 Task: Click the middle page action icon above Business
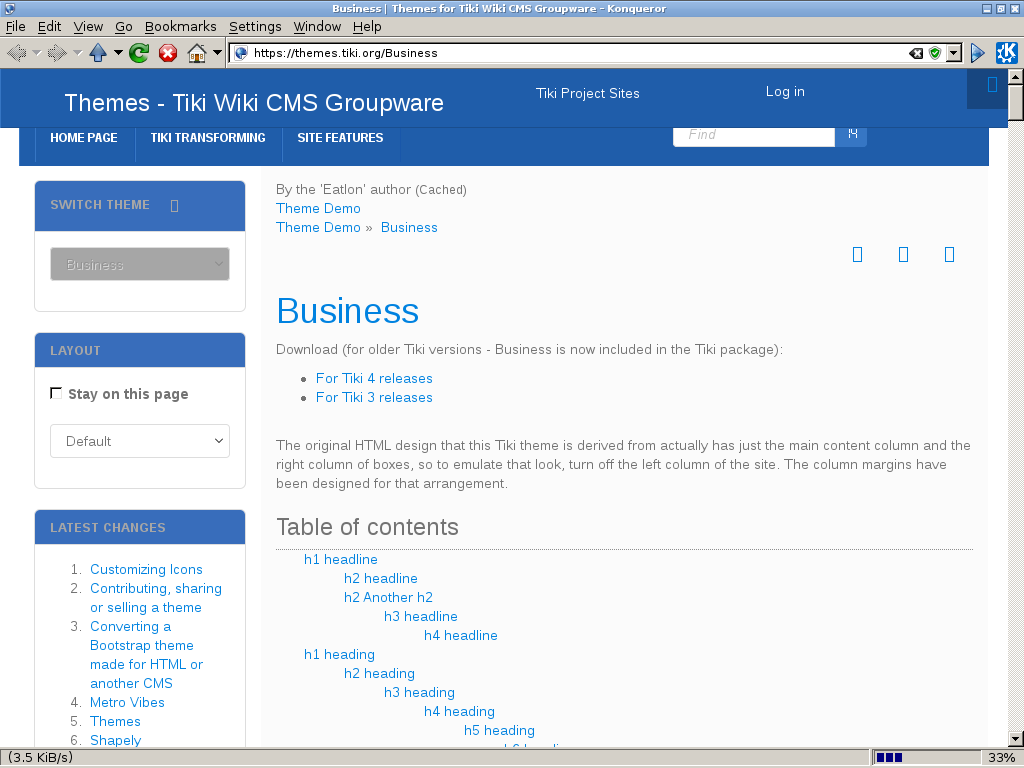(x=903, y=254)
